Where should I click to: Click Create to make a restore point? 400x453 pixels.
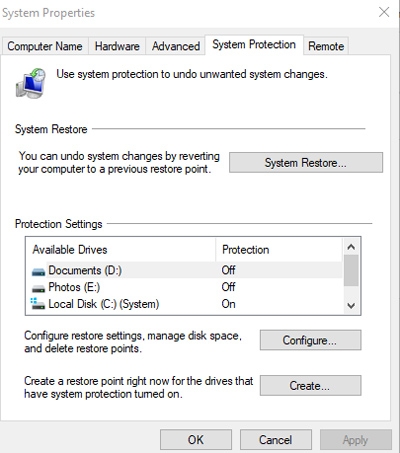click(x=310, y=386)
